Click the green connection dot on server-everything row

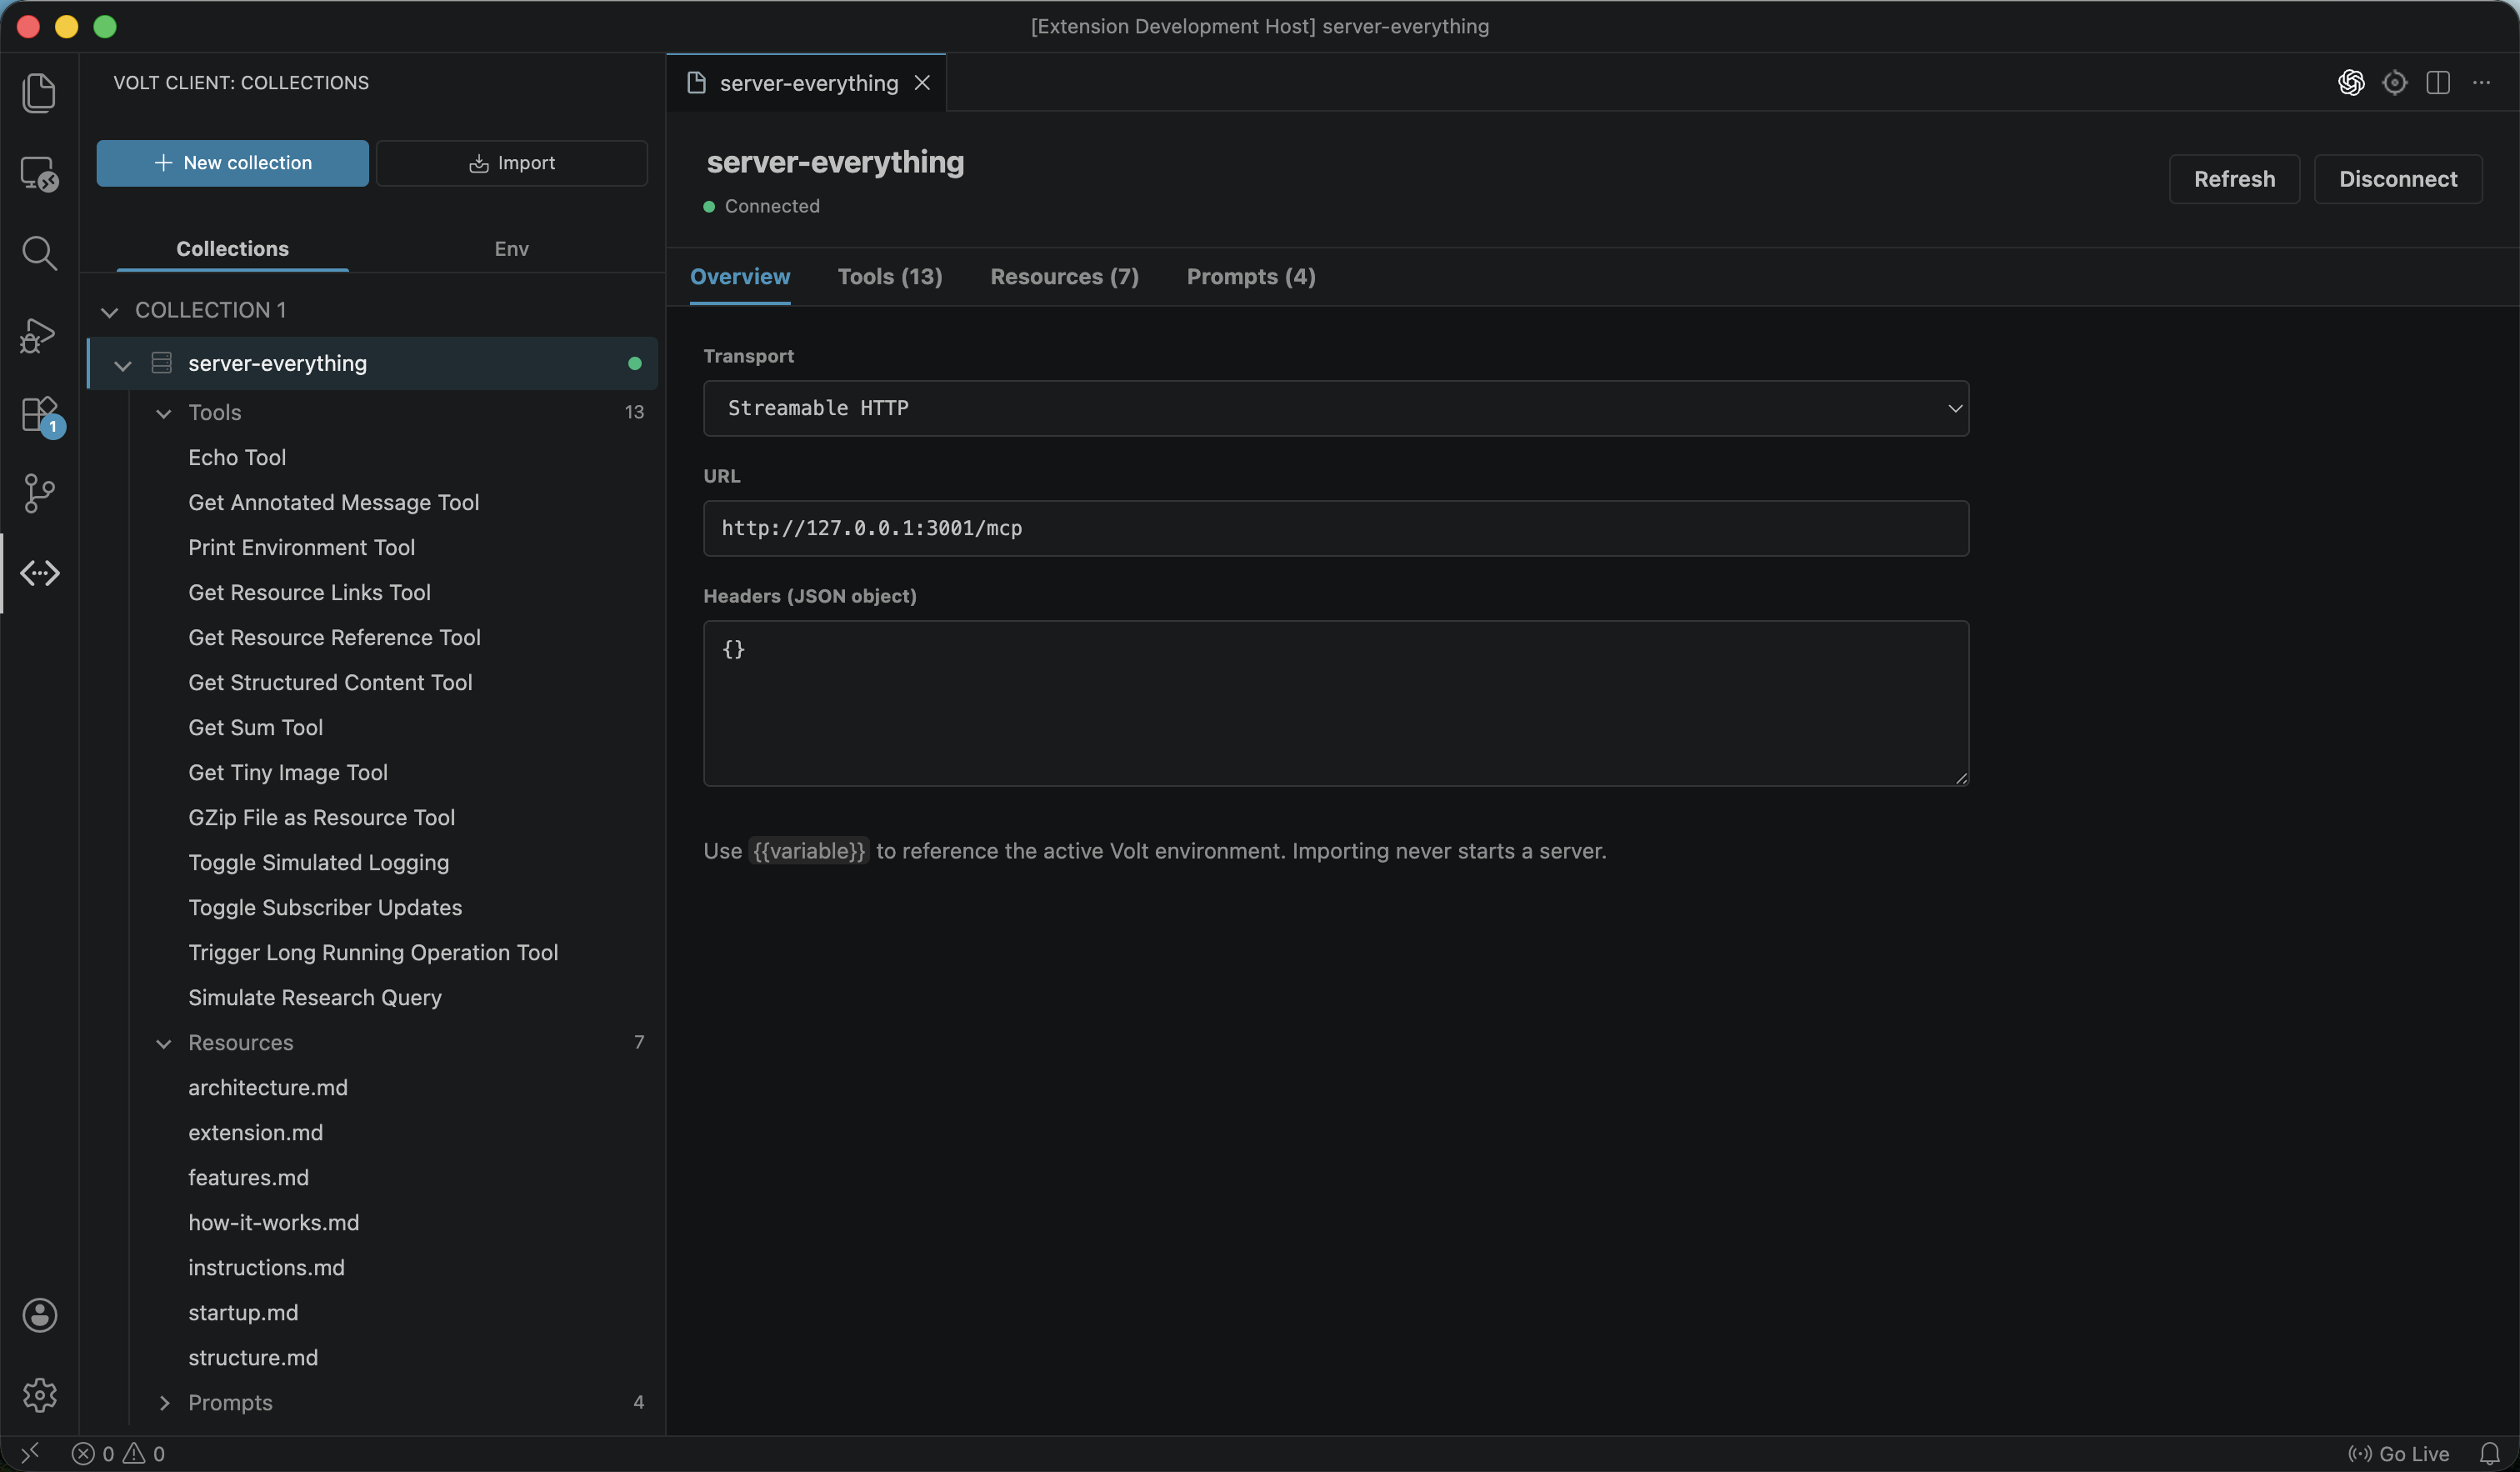[634, 364]
